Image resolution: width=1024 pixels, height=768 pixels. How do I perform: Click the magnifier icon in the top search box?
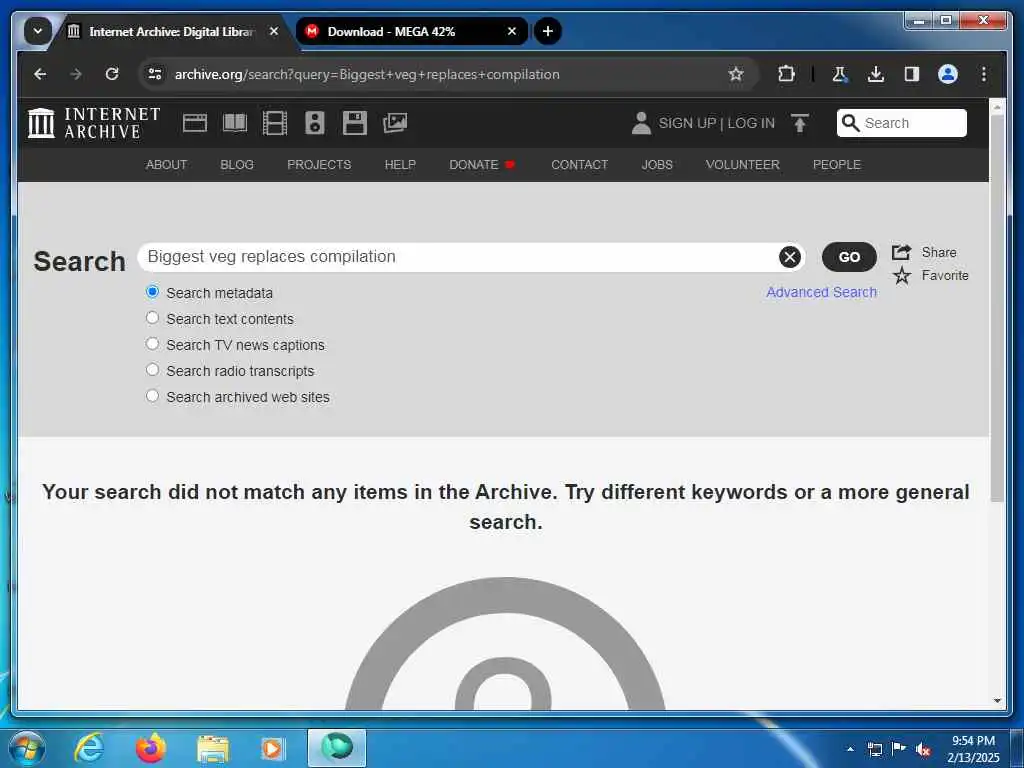[x=850, y=123]
